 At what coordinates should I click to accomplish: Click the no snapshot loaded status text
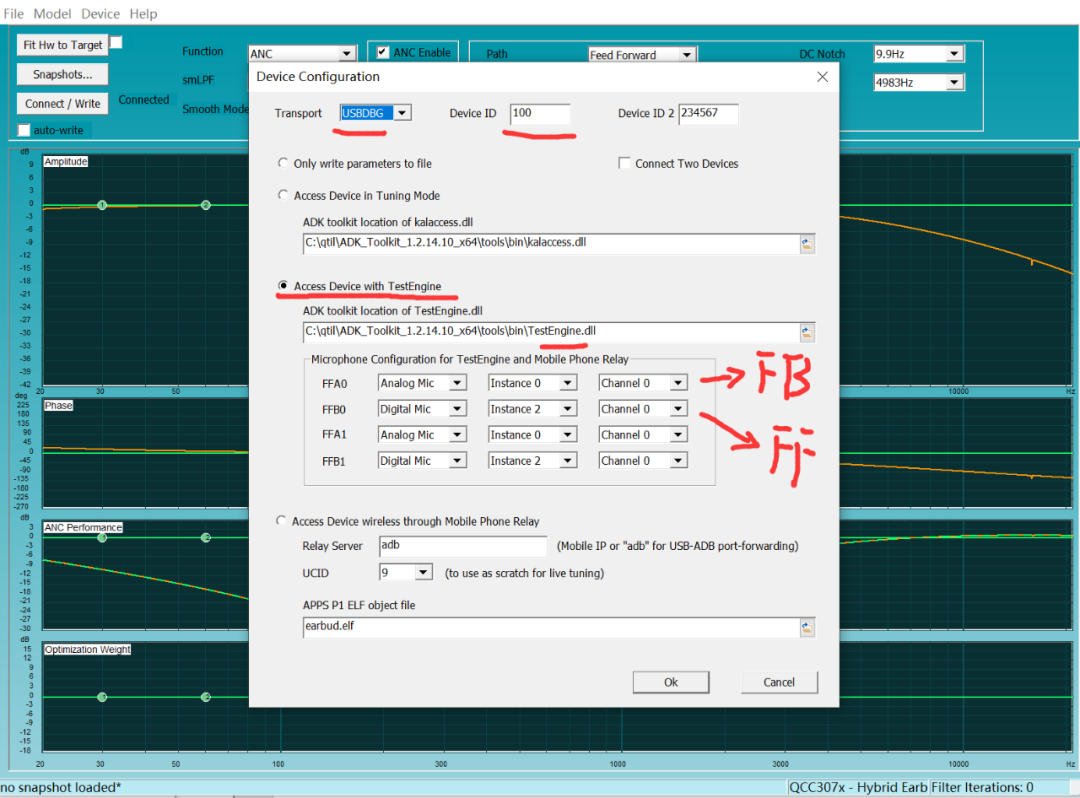point(61,787)
